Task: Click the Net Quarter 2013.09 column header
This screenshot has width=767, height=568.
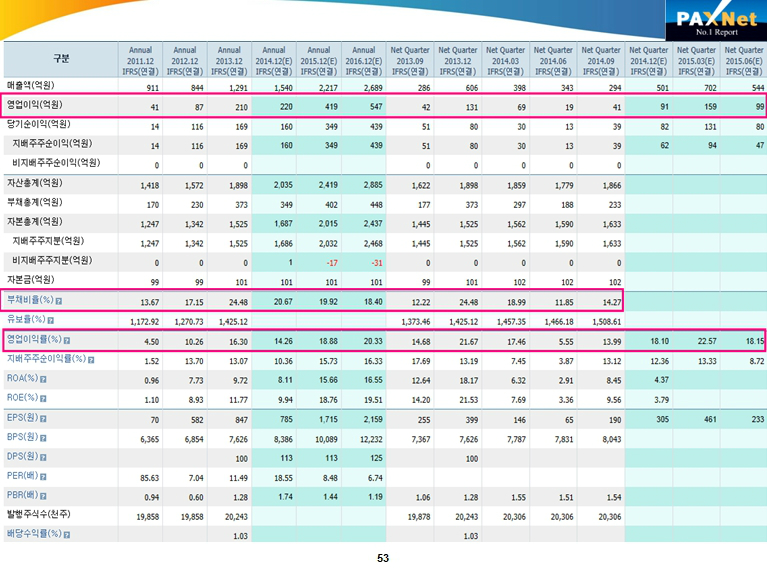Action: (410, 60)
